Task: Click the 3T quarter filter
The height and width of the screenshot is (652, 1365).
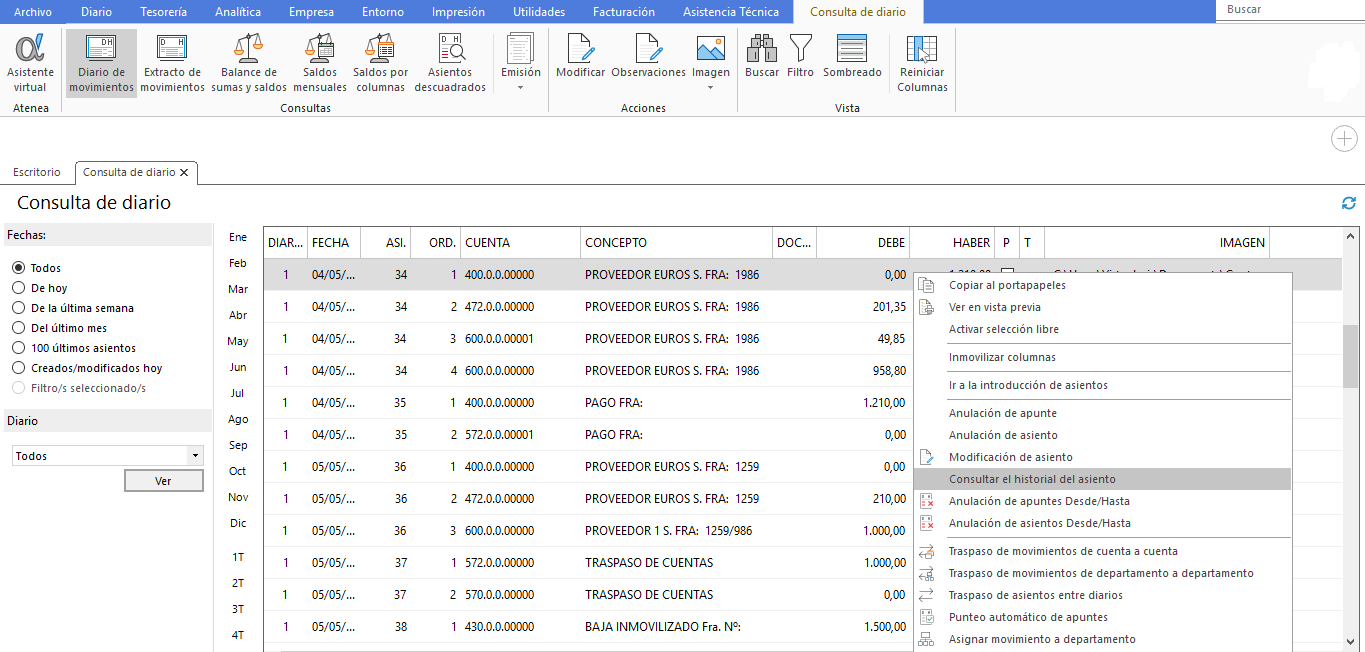Action: point(238,609)
